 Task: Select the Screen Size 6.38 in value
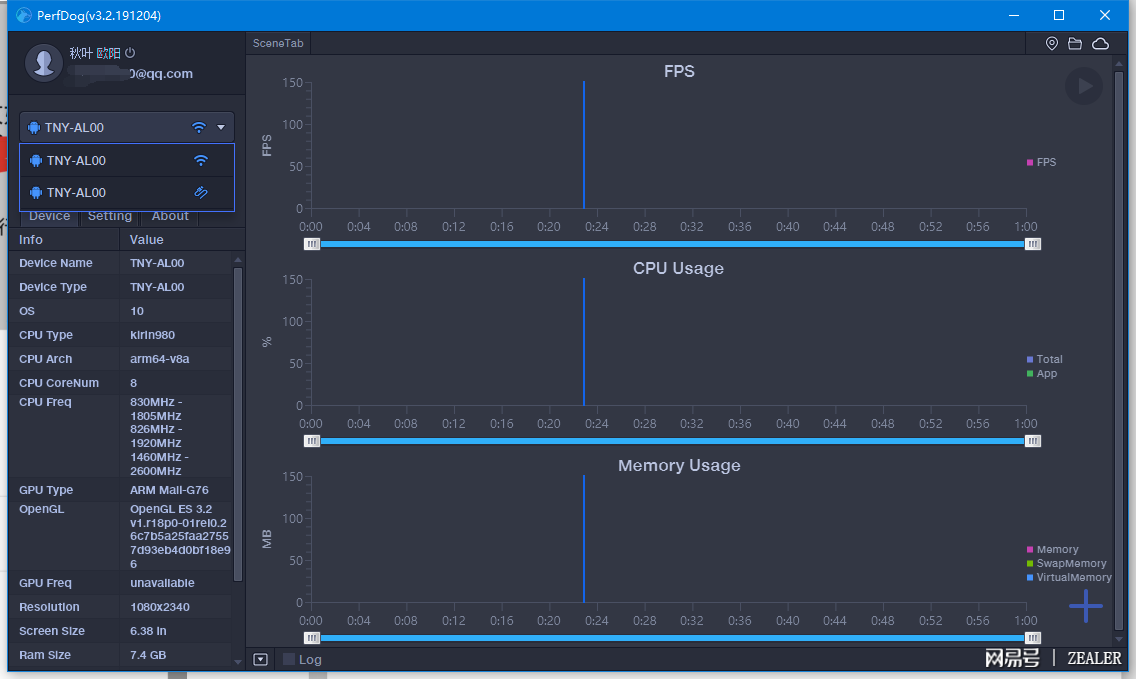pos(148,631)
